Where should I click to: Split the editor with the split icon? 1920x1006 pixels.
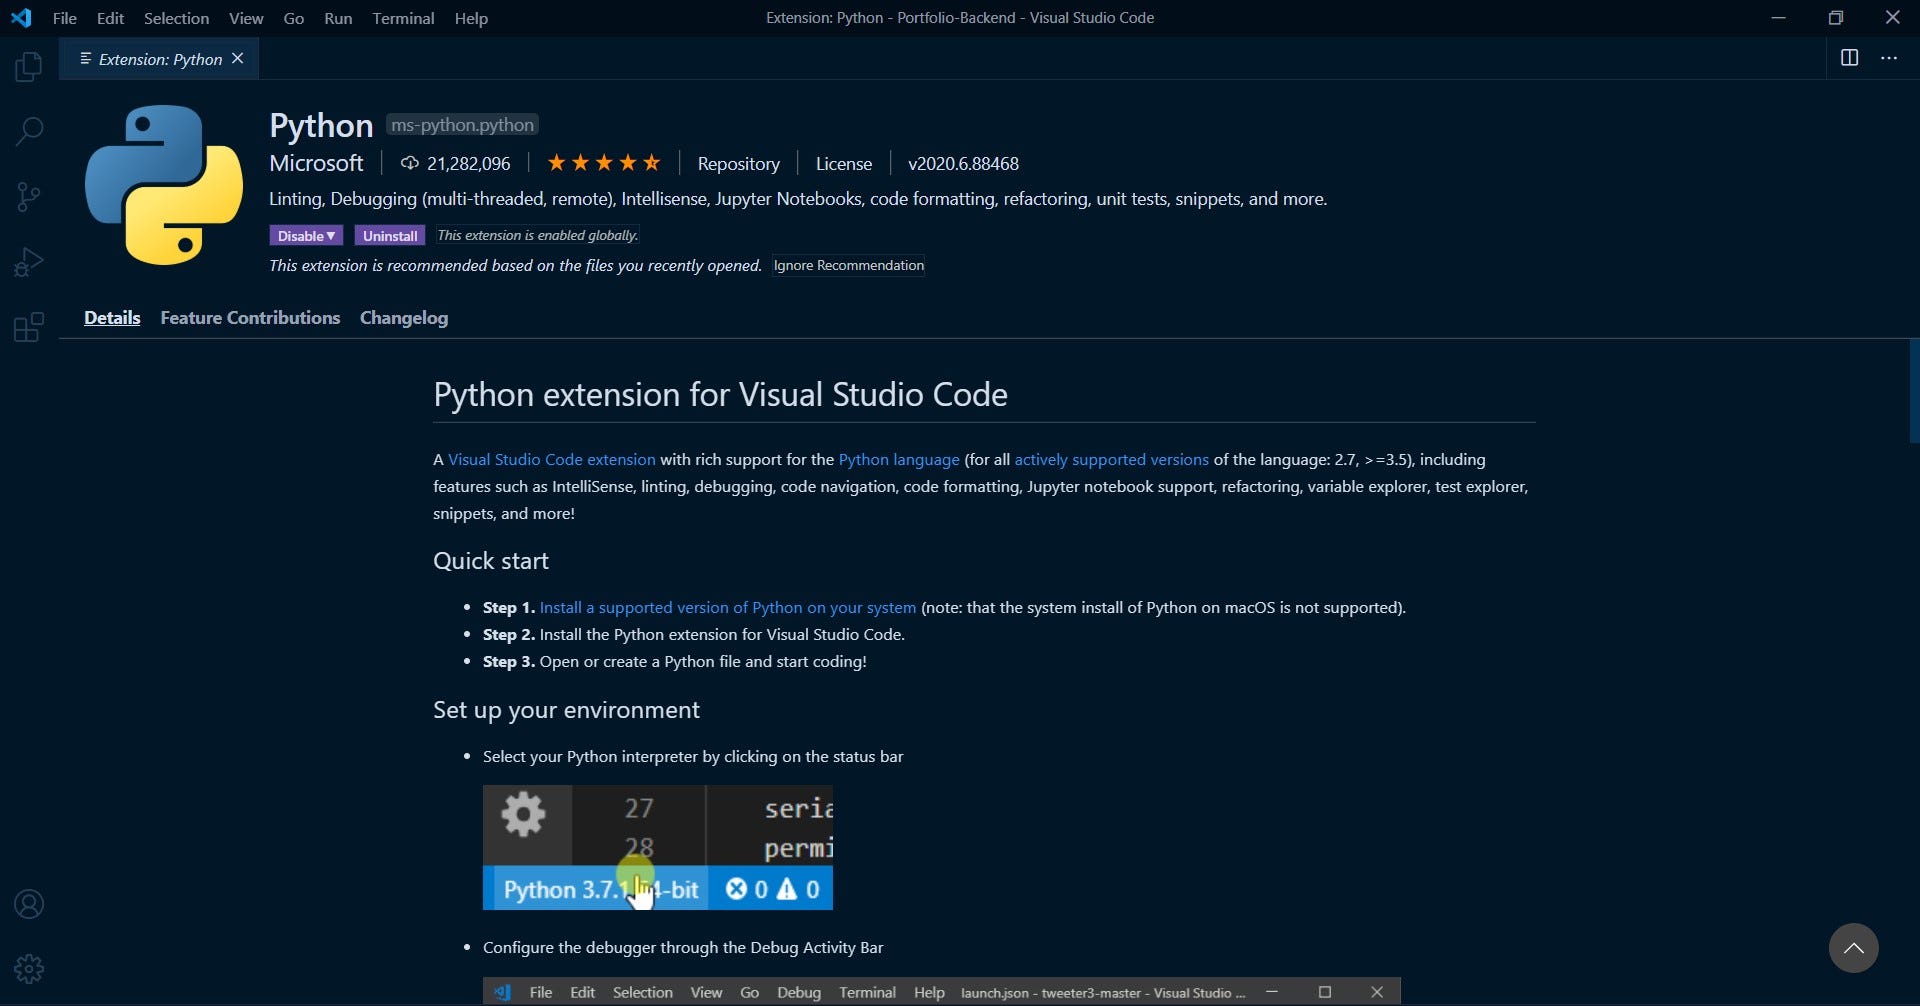pyautogui.click(x=1849, y=58)
